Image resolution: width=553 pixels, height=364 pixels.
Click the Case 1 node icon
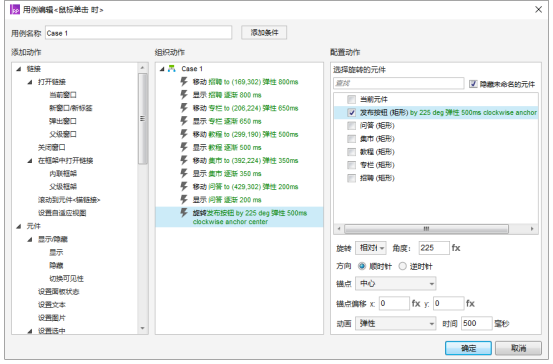point(172,68)
